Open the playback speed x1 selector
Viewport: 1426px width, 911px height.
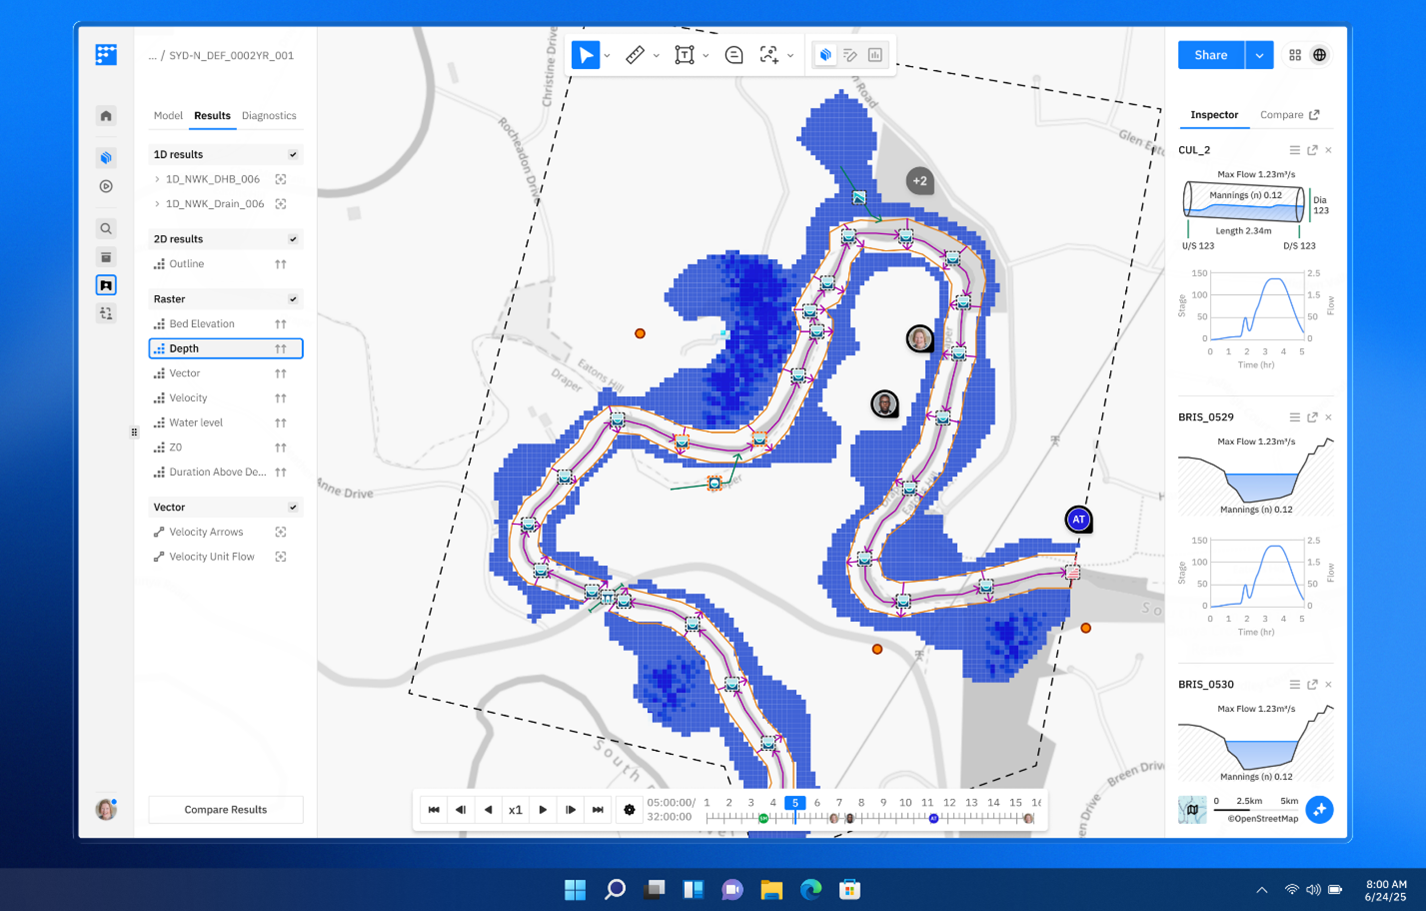515,810
